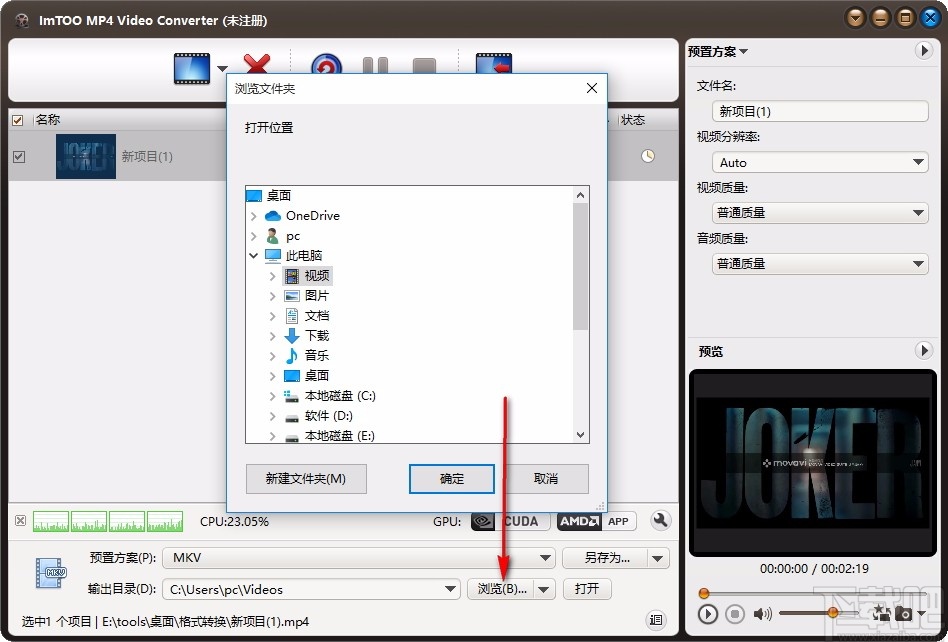Click the AMD APP acceleration icon
This screenshot has width=948, height=642.
(x=596, y=521)
